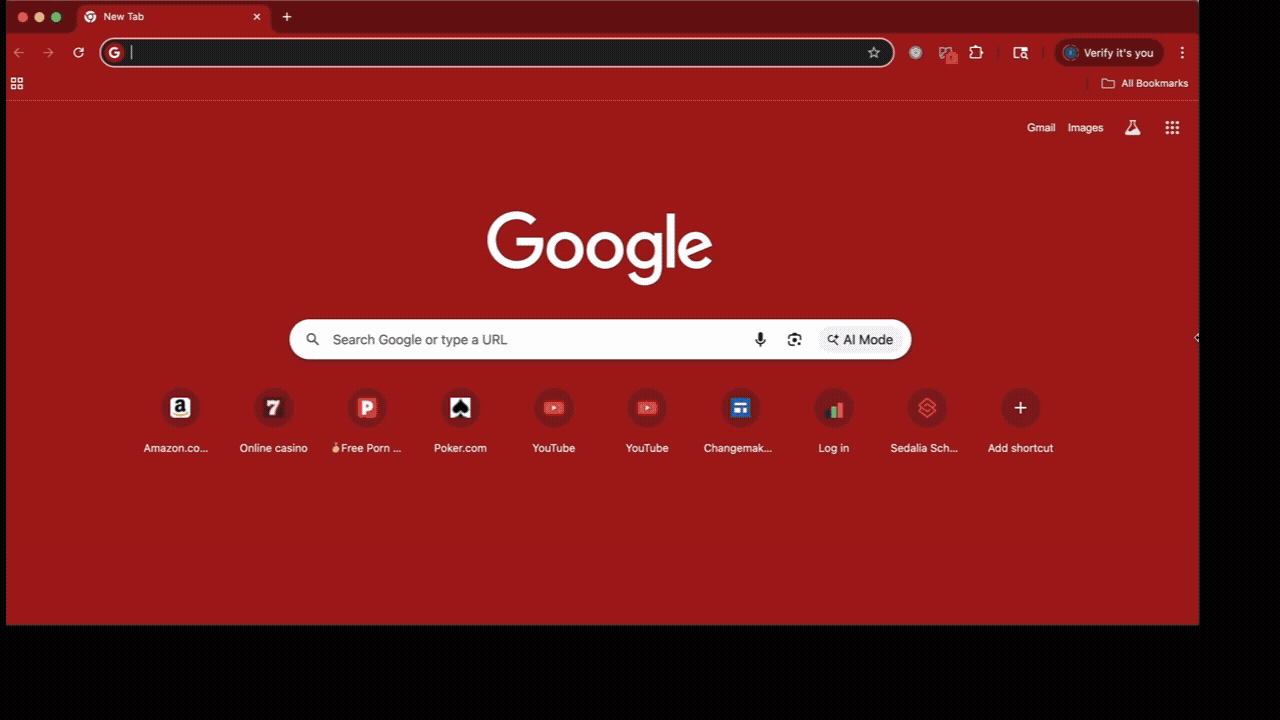
Task: Open the Changemak... shortcut
Action: (x=740, y=421)
